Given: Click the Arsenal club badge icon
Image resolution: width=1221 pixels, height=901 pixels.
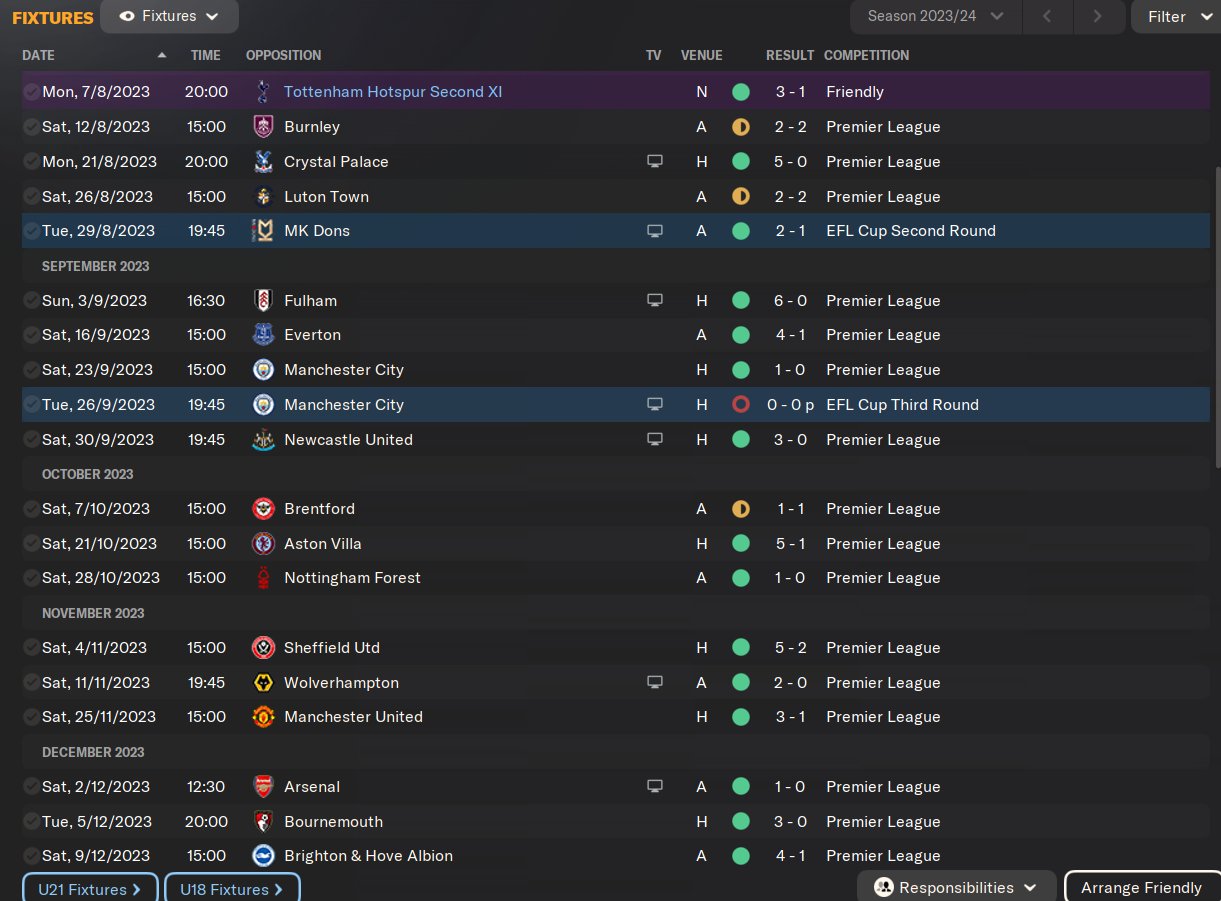Looking at the screenshot, I should click(263, 787).
